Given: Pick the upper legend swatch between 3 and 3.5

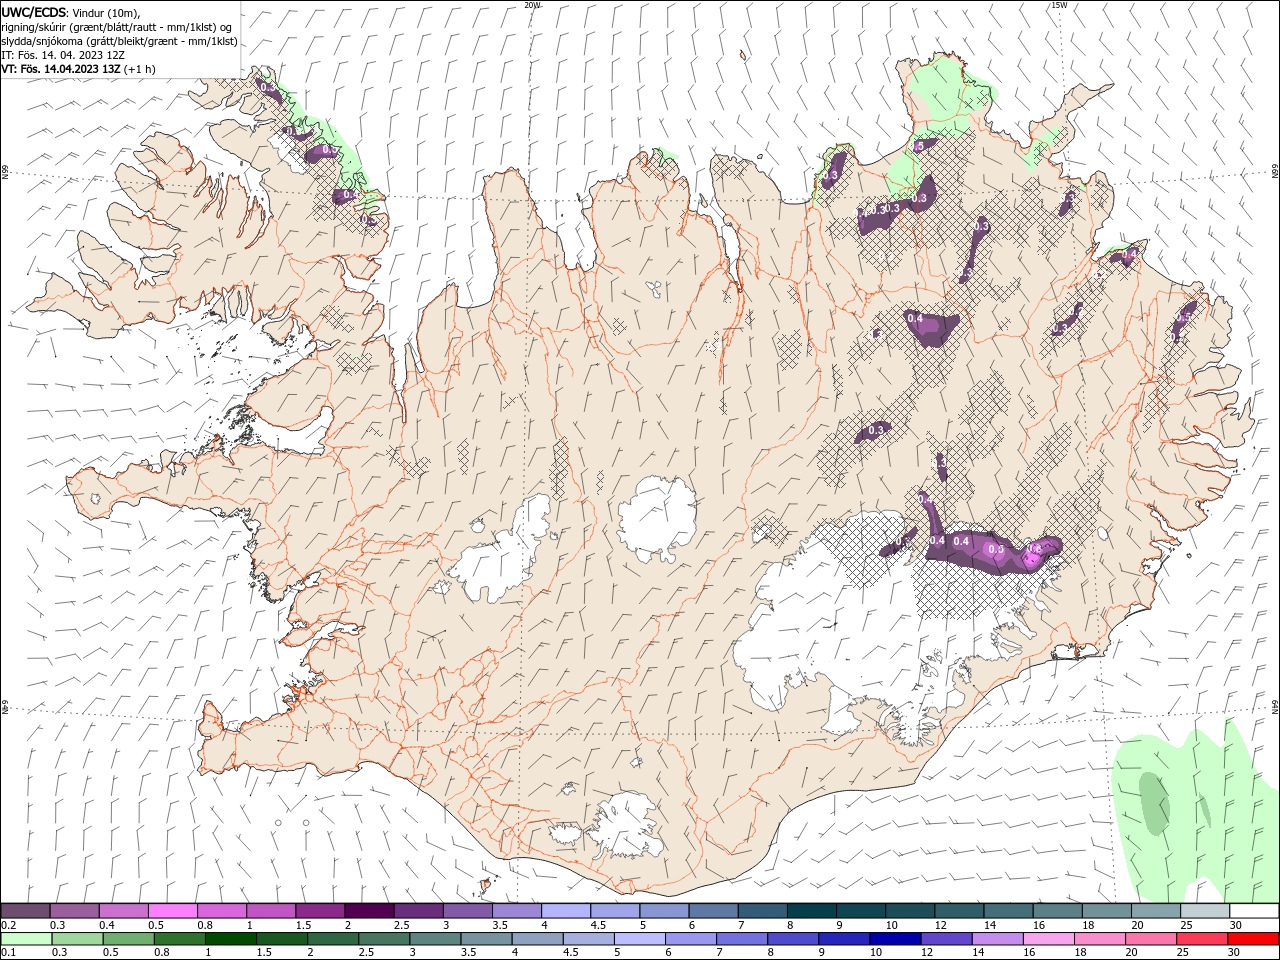Looking at the screenshot, I should click(x=466, y=911).
